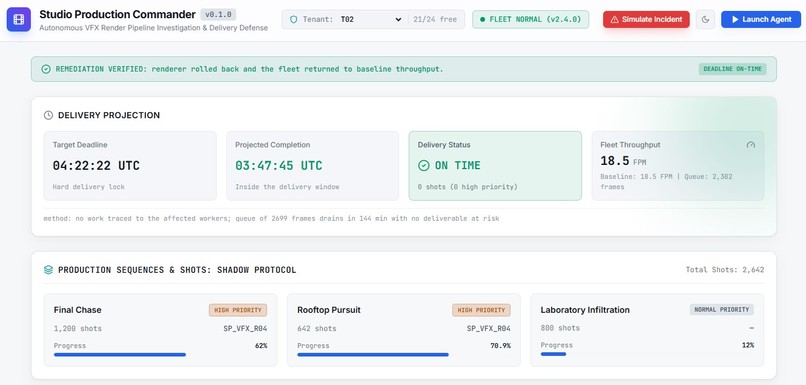The height and width of the screenshot is (385, 806).
Task: Click the film-strip app logo icon
Action: [19, 20]
